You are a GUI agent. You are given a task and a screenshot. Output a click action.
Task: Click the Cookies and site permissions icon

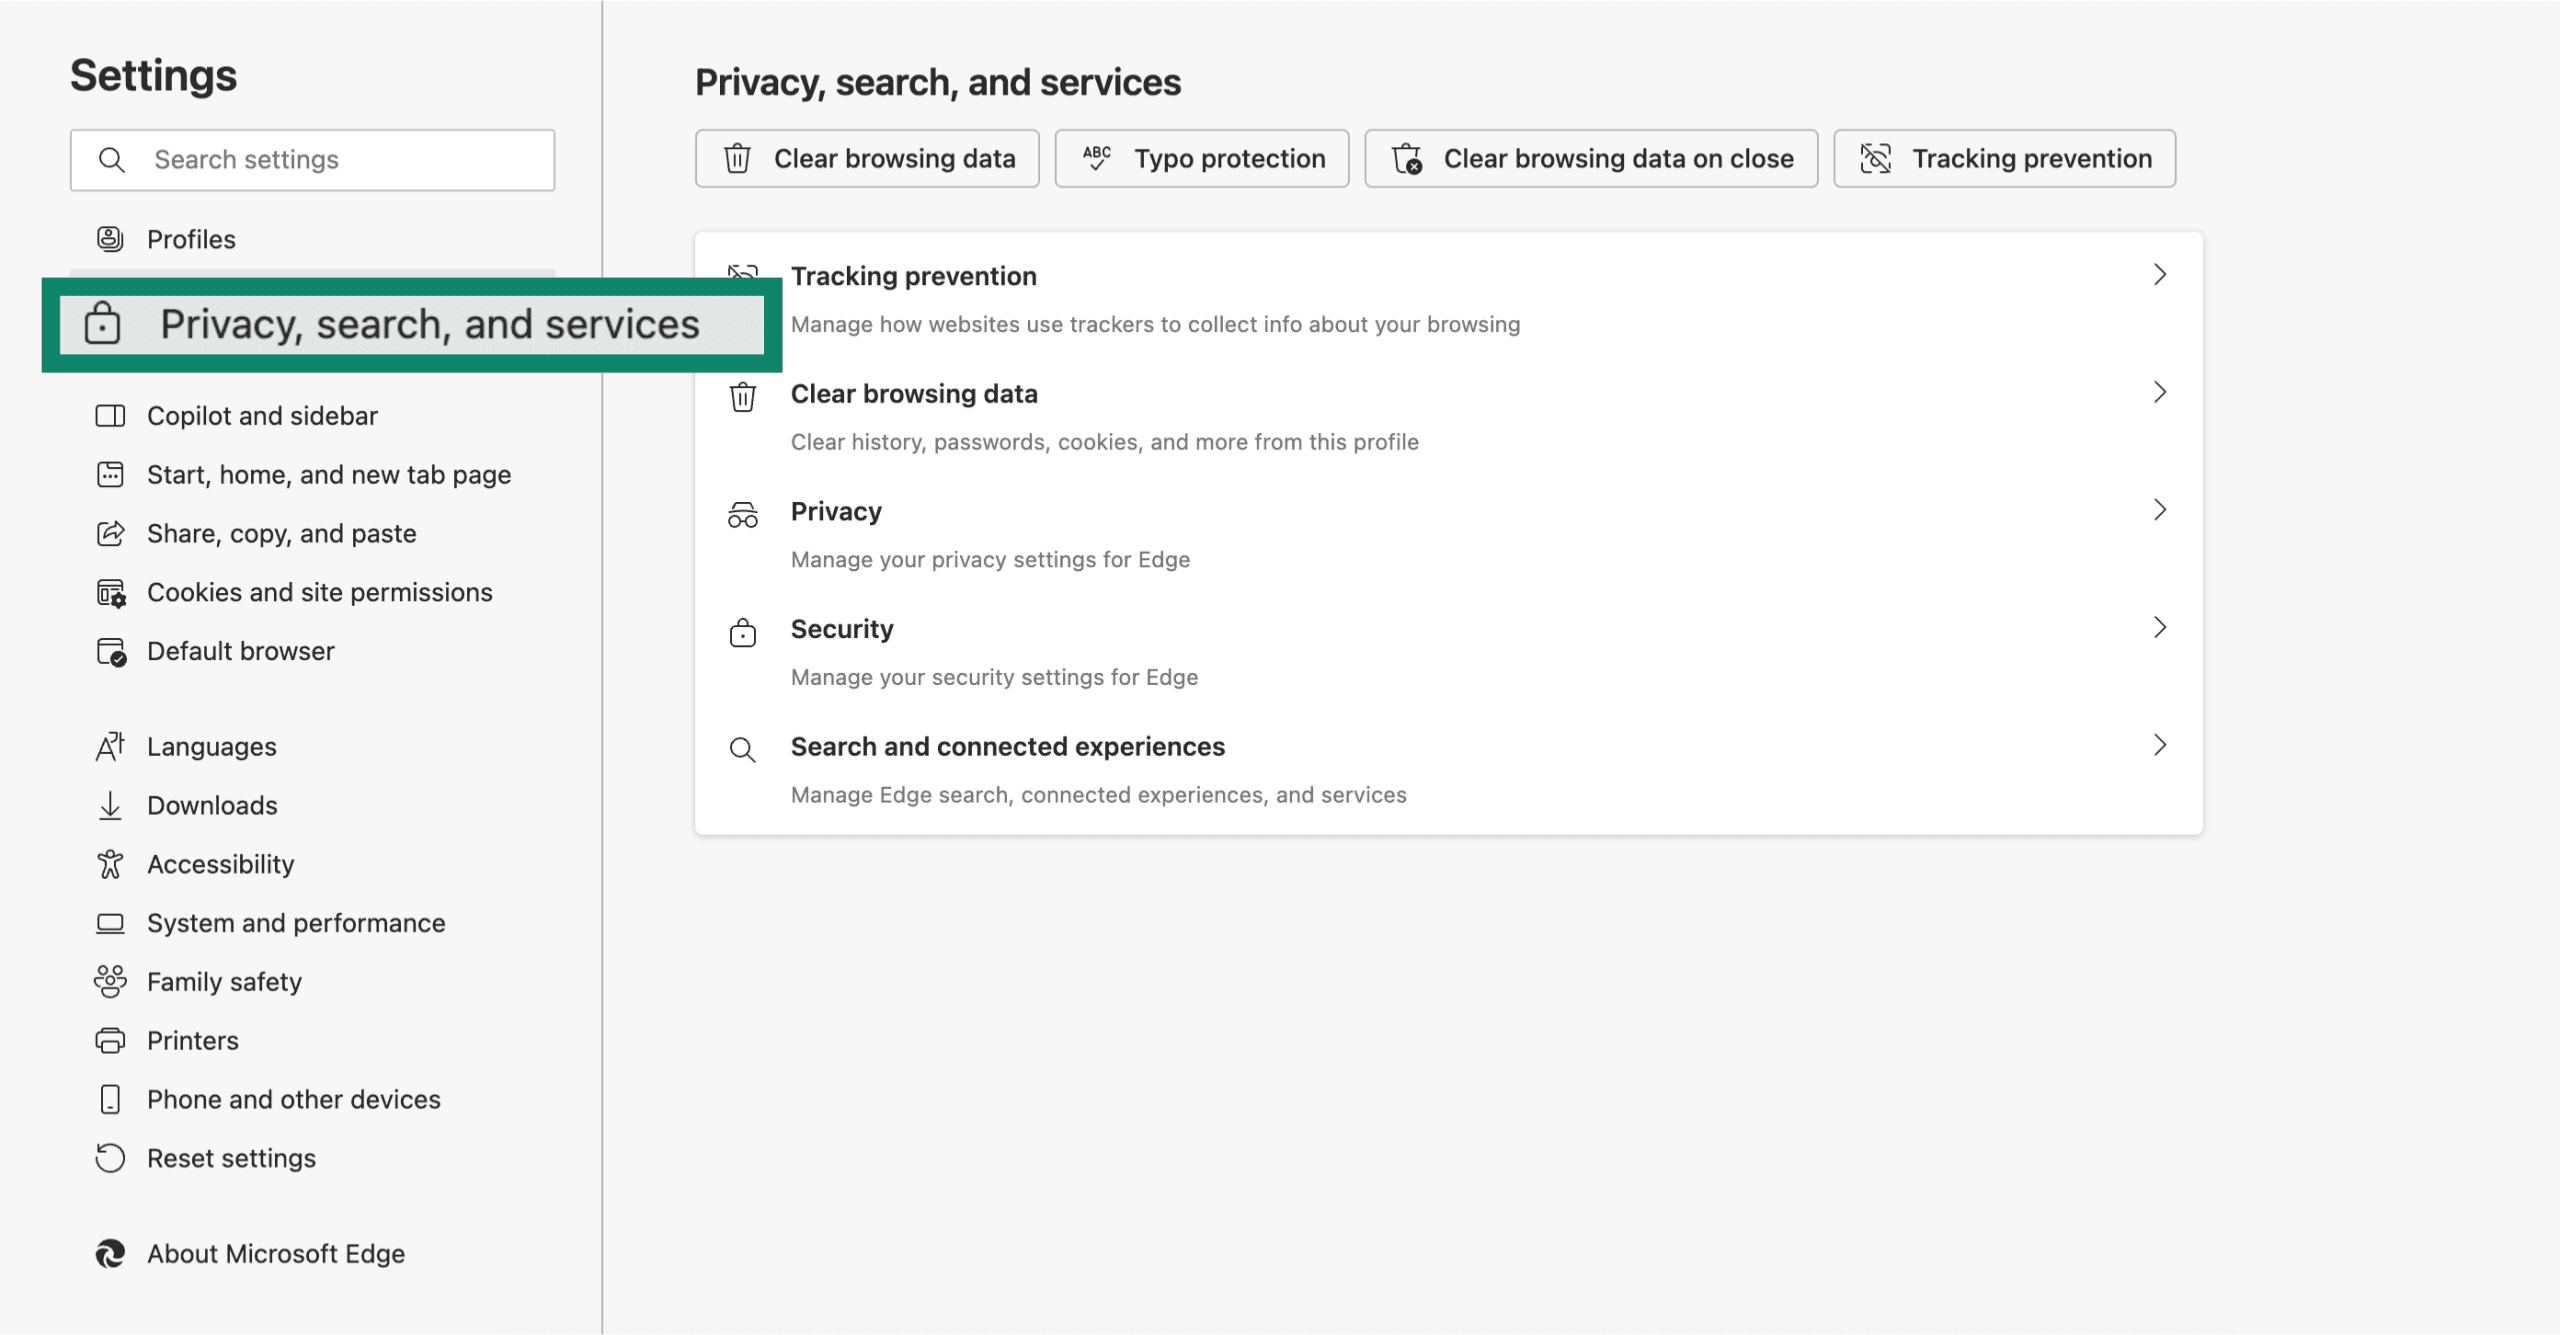tap(110, 591)
